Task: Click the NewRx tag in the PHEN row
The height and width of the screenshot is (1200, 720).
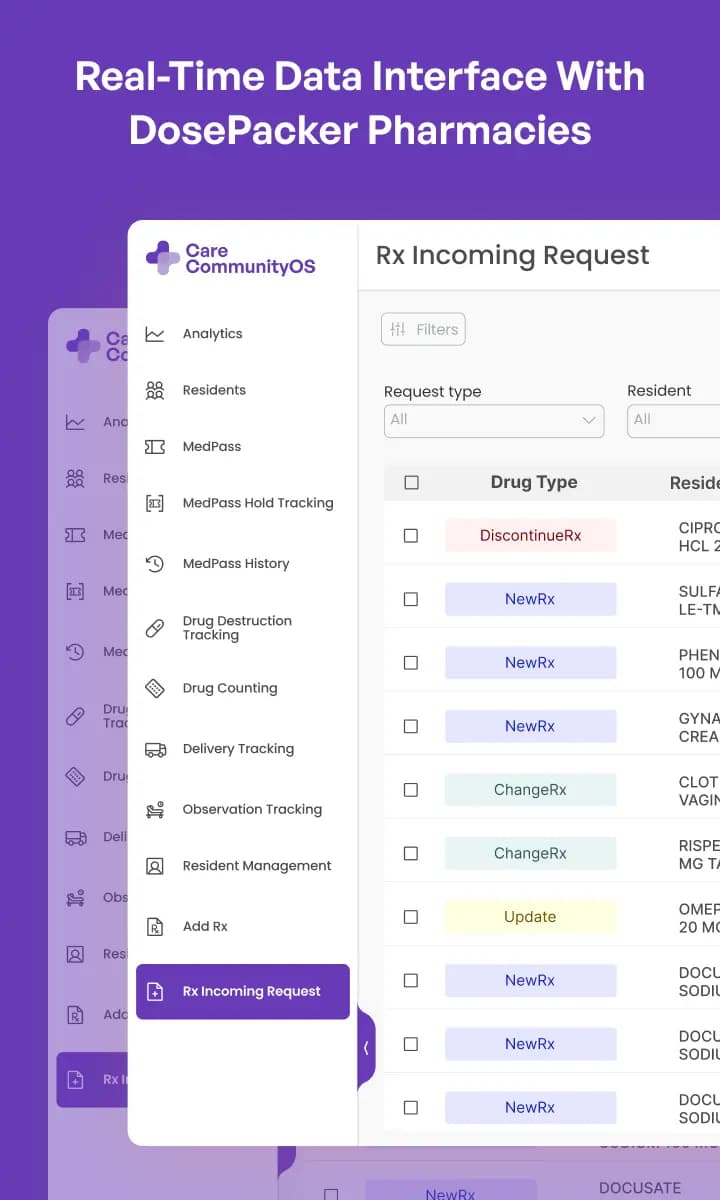Action: (x=531, y=663)
